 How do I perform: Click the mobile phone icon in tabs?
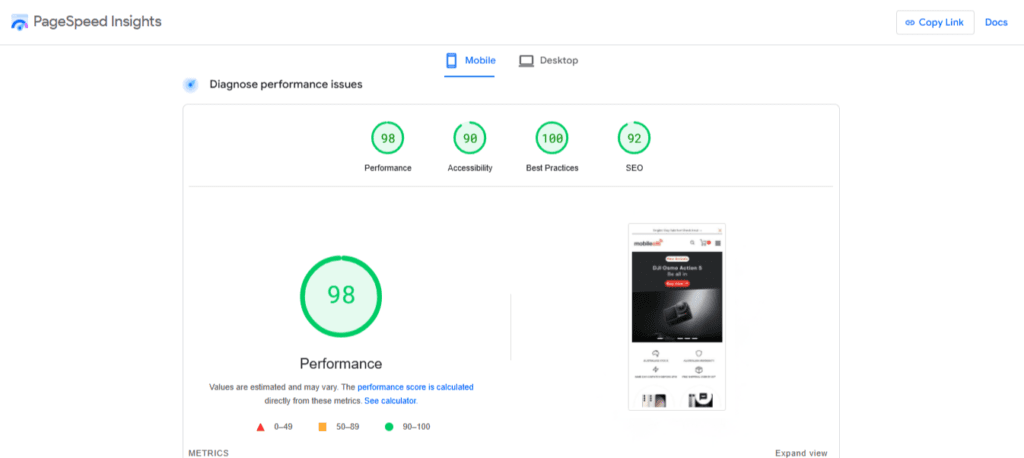tap(451, 60)
